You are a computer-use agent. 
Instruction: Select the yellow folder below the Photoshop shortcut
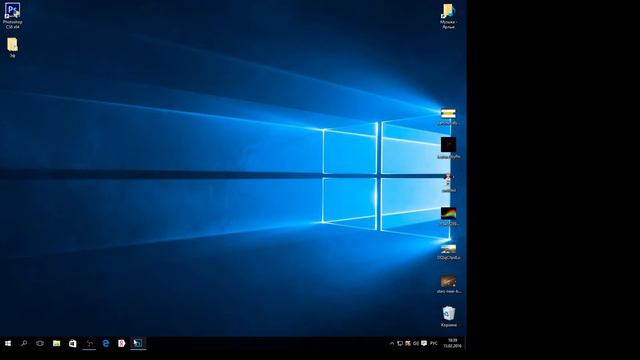tap(12, 47)
